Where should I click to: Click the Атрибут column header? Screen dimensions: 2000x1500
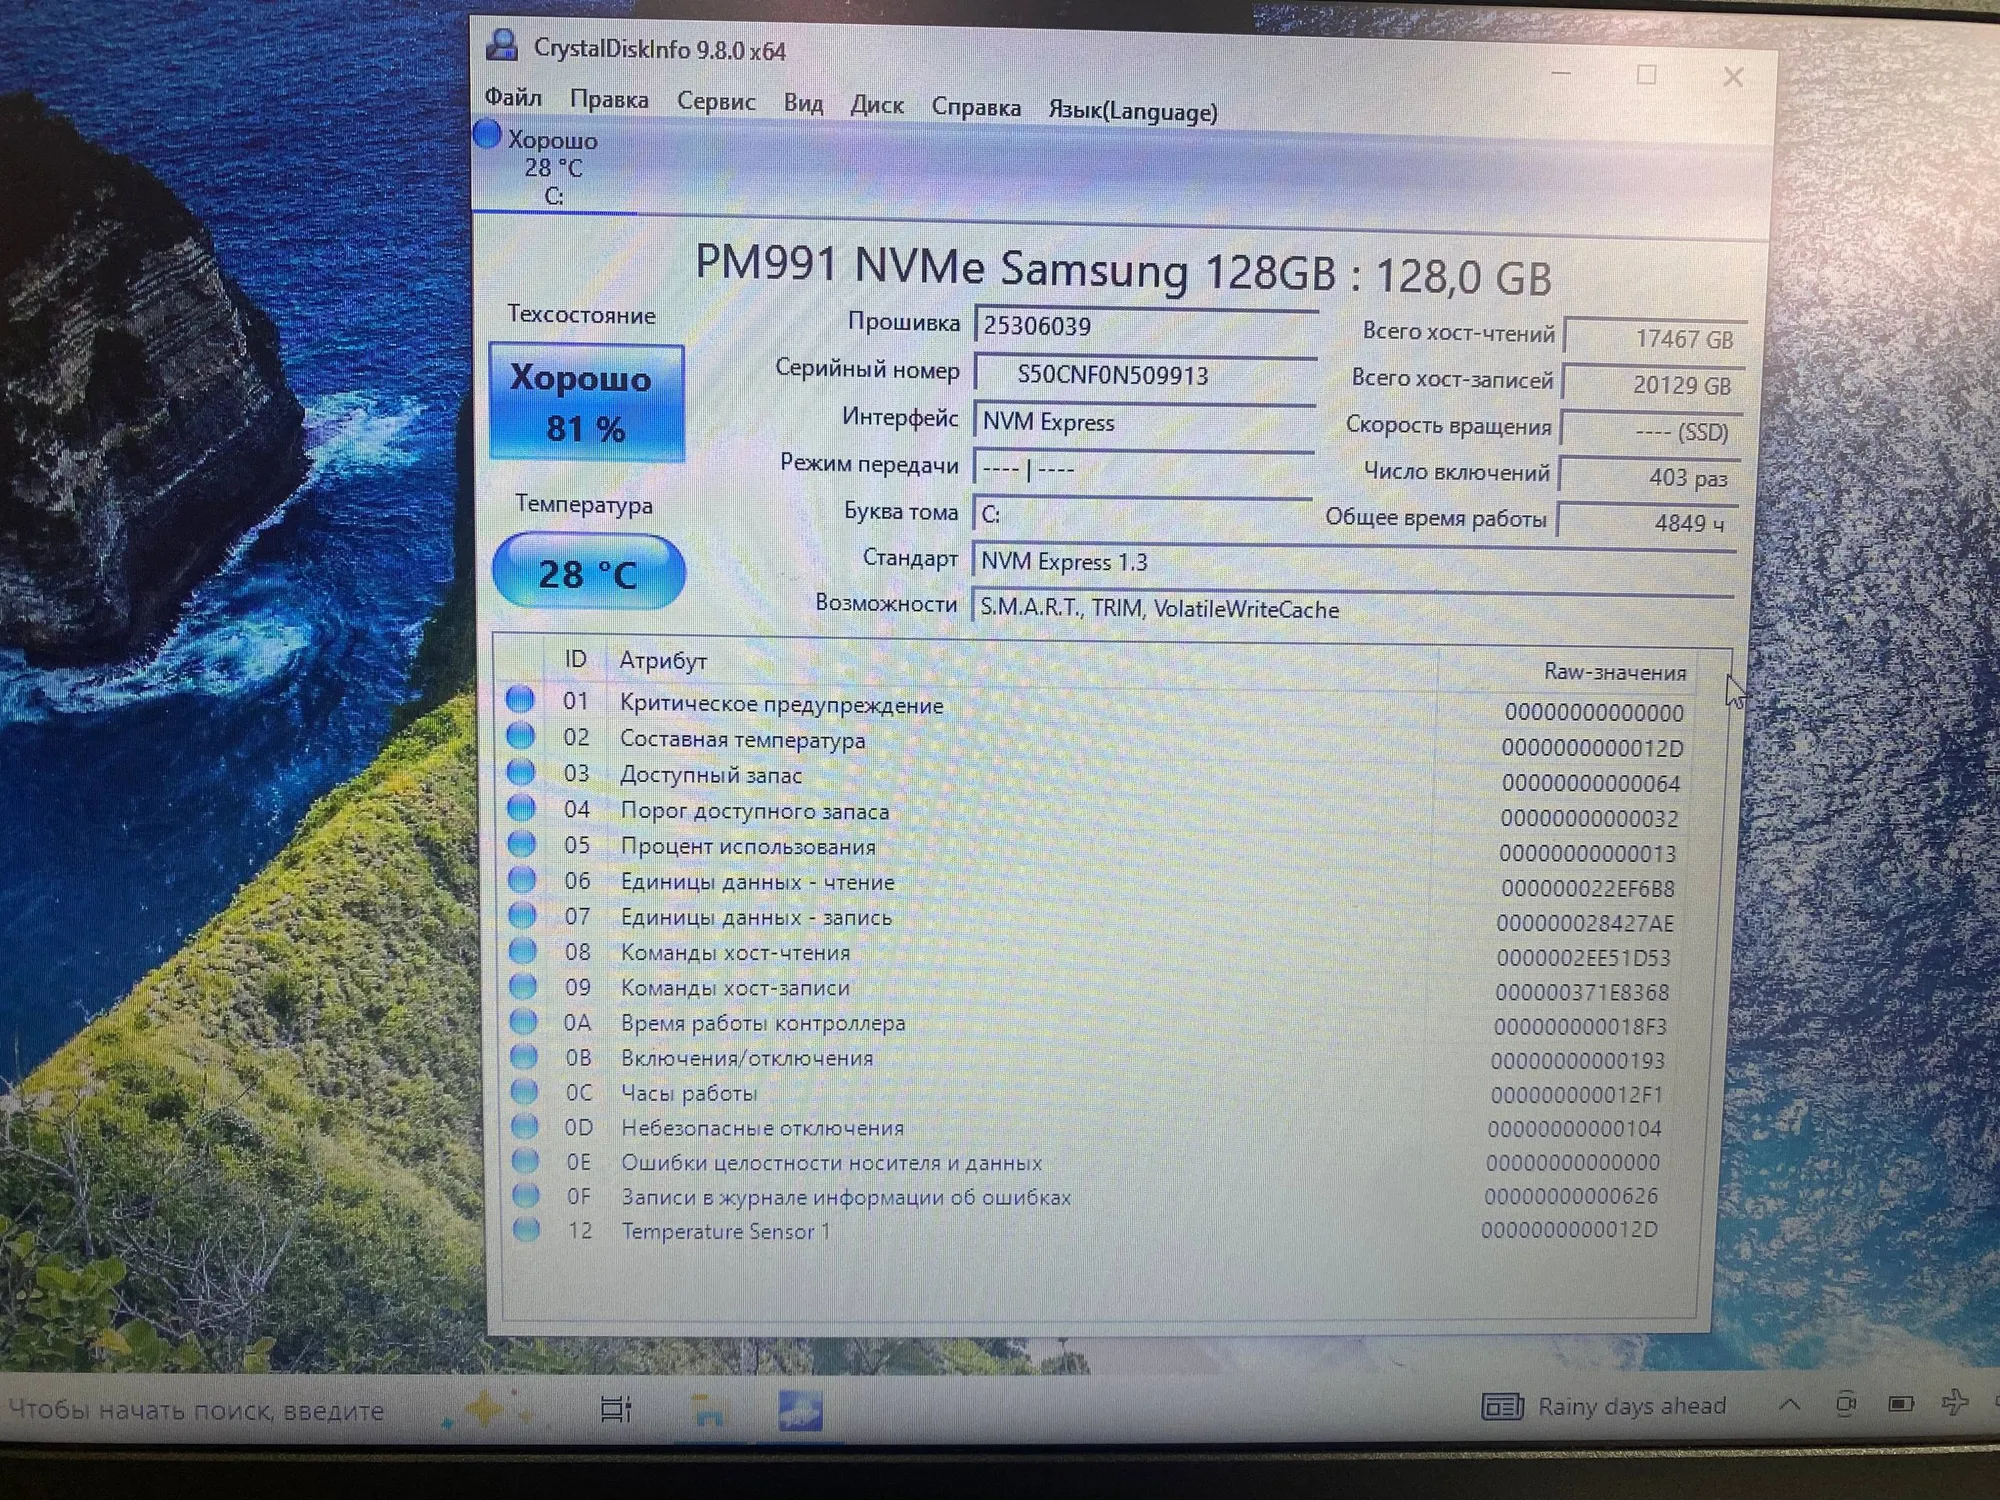tap(663, 661)
